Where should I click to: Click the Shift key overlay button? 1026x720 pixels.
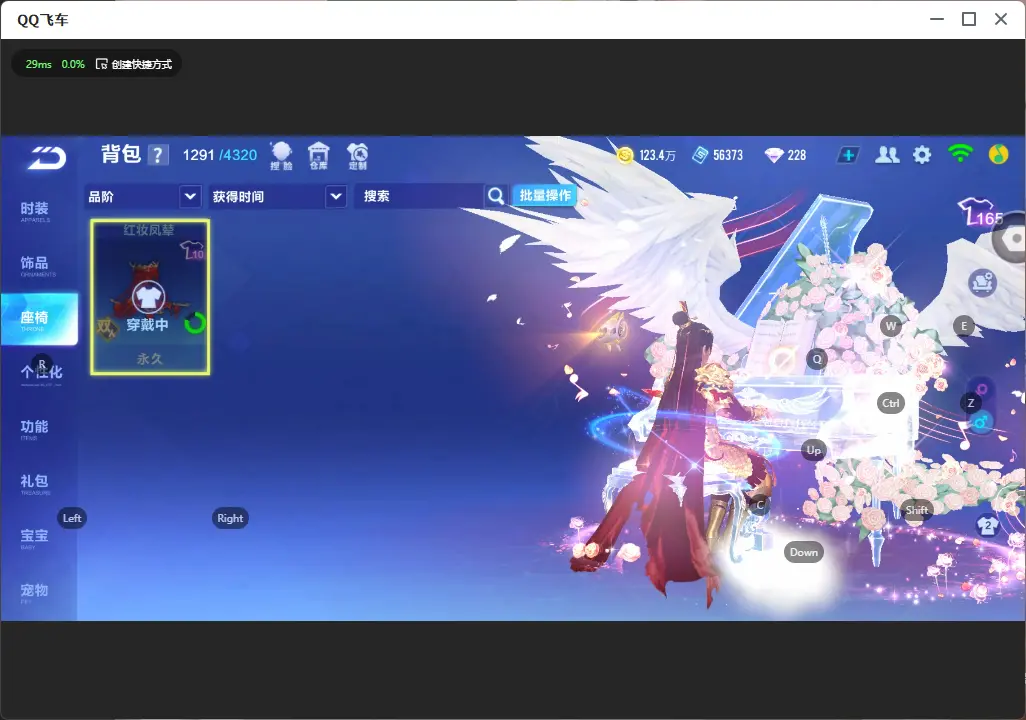[916, 510]
